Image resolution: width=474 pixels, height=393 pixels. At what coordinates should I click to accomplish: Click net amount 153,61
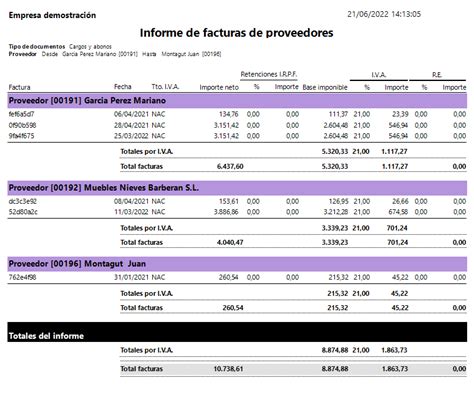229,201
